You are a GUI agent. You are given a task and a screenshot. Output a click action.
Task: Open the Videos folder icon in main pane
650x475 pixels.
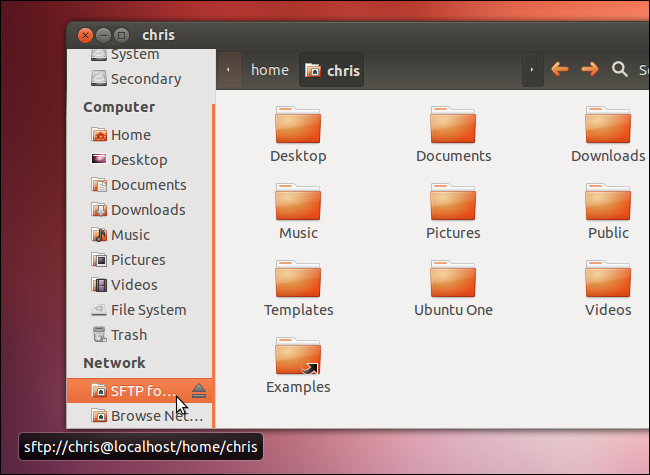click(608, 279)
